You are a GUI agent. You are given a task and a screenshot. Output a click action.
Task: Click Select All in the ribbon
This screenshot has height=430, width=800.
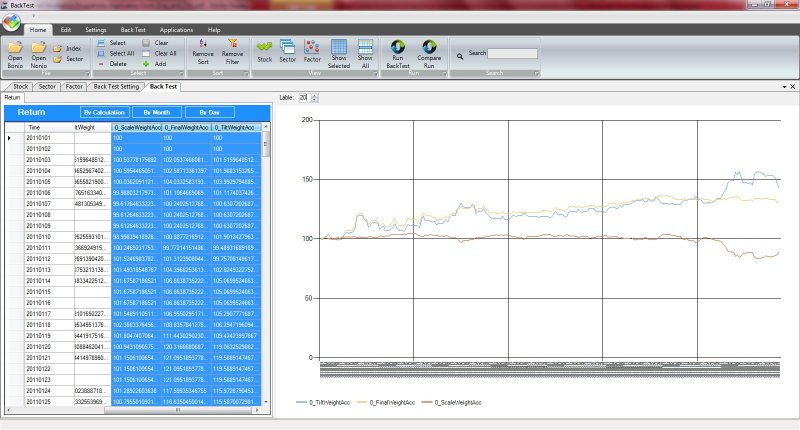pyautogui.click(x=116, y=53)
